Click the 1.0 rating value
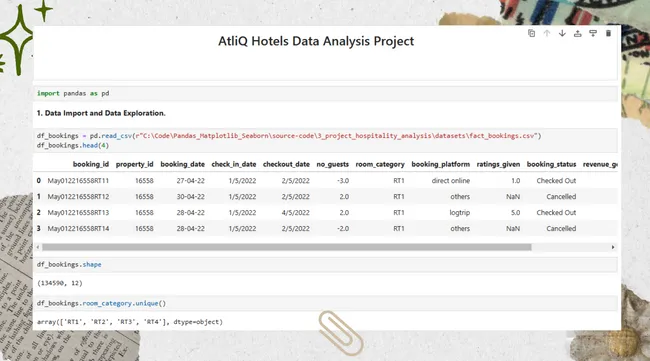 tap(515, 181)
